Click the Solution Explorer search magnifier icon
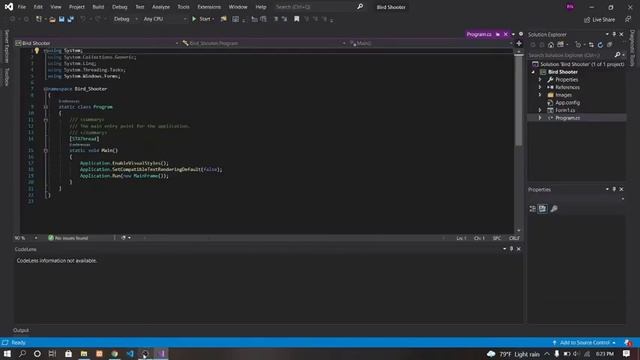Viewport: 640px width, 360px height. coord(618,55)
